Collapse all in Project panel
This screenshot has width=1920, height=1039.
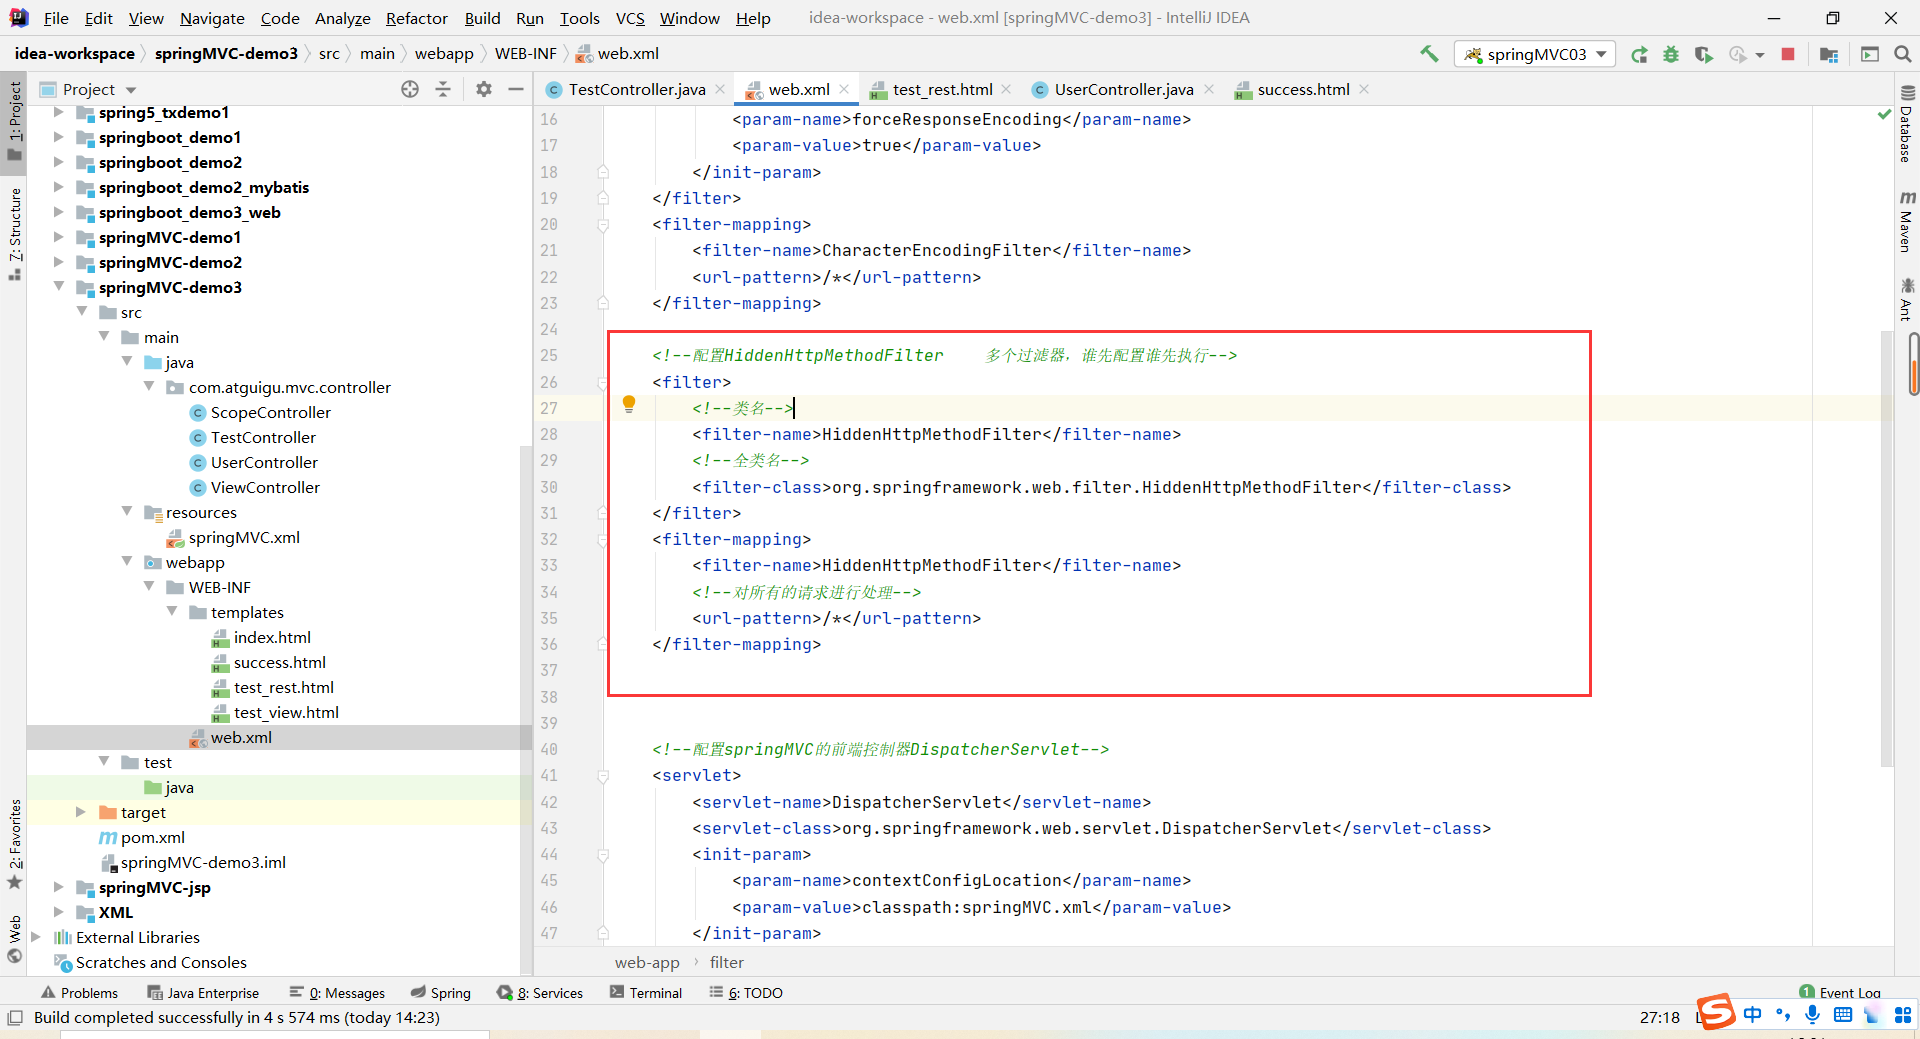(x=443, y=89)
